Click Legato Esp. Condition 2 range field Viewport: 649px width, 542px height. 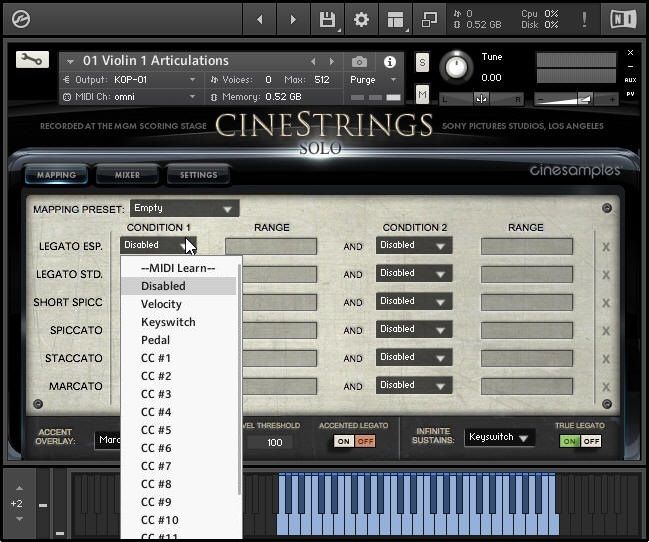point(527,246)
